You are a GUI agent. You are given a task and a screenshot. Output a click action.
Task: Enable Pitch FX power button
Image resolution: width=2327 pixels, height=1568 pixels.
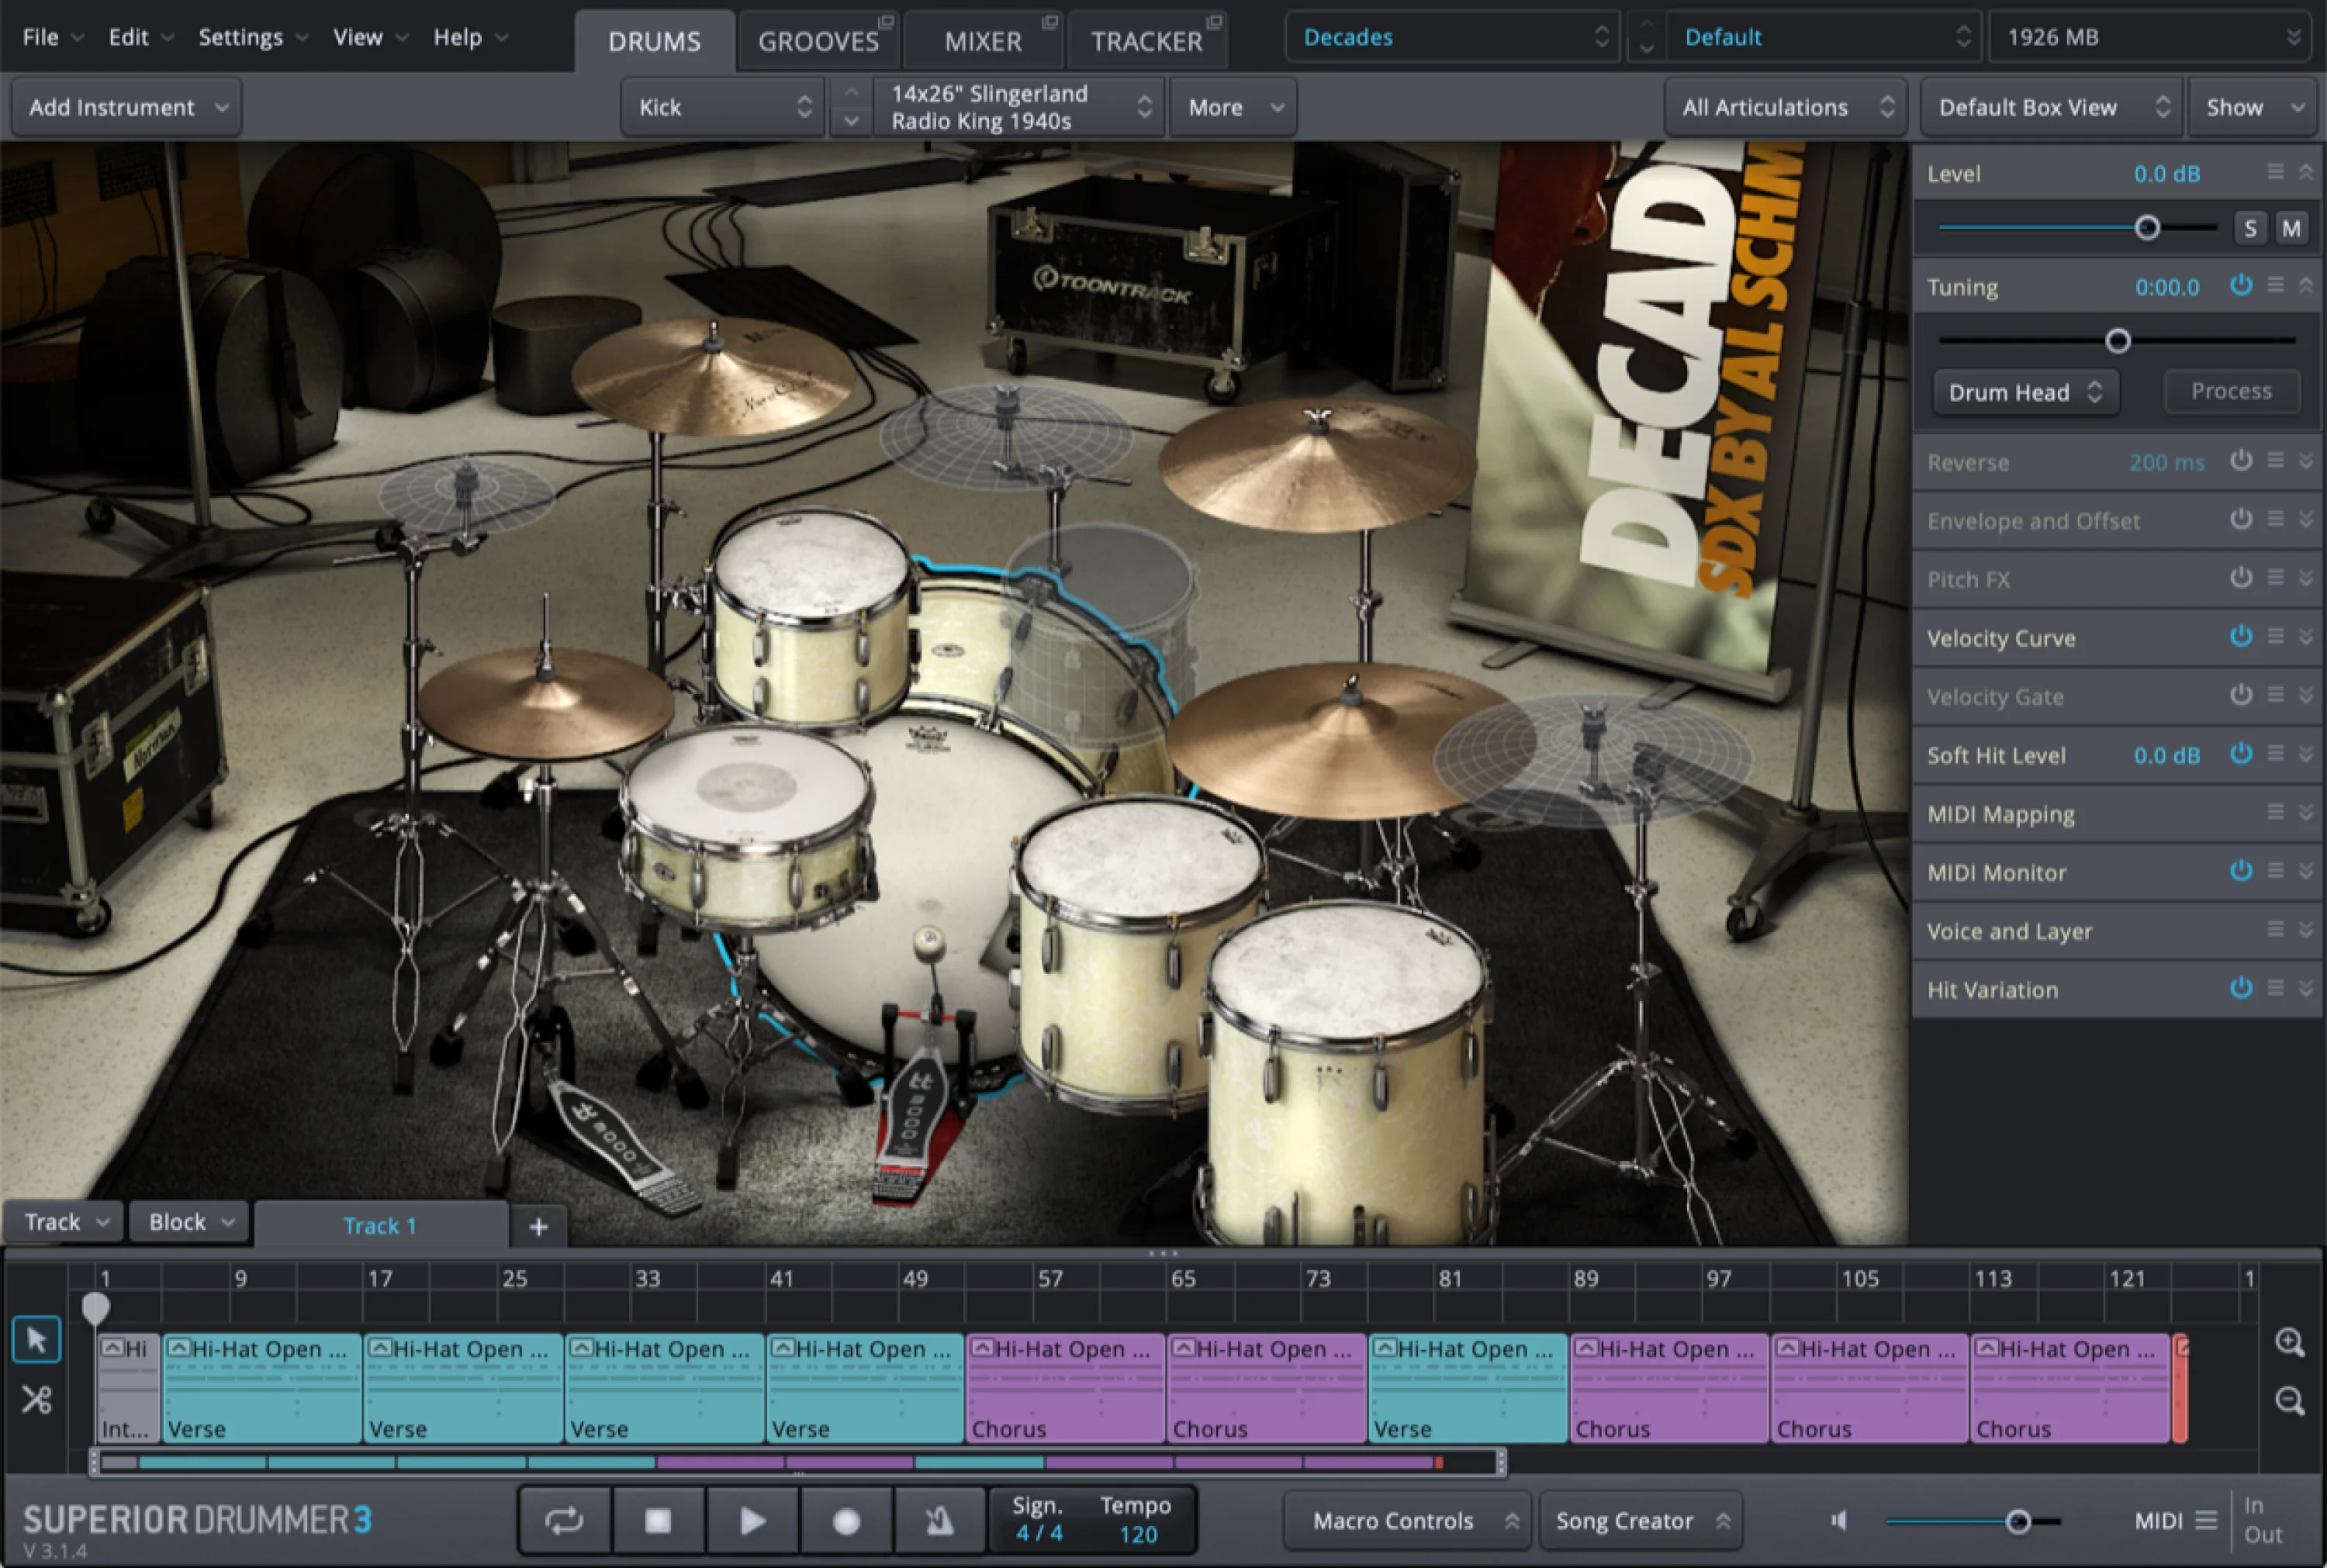[2241, 577]
